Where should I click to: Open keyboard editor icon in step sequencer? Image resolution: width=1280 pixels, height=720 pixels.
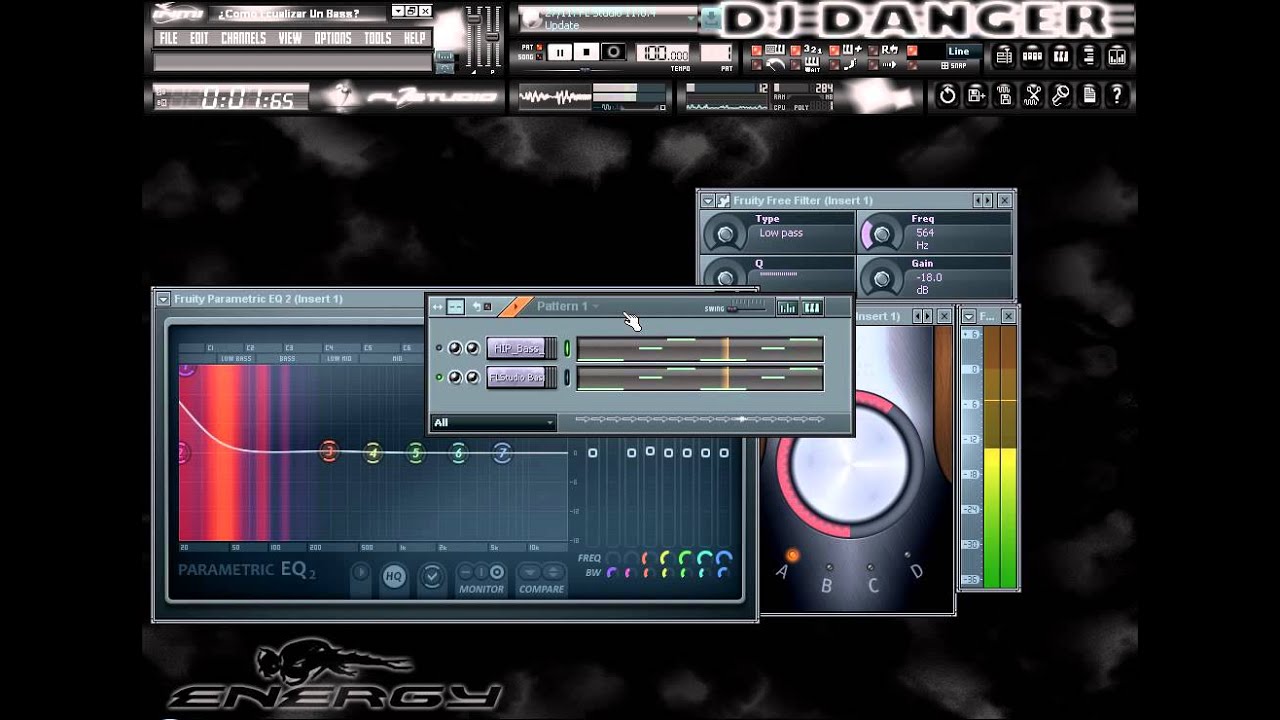tap(812, 307)
